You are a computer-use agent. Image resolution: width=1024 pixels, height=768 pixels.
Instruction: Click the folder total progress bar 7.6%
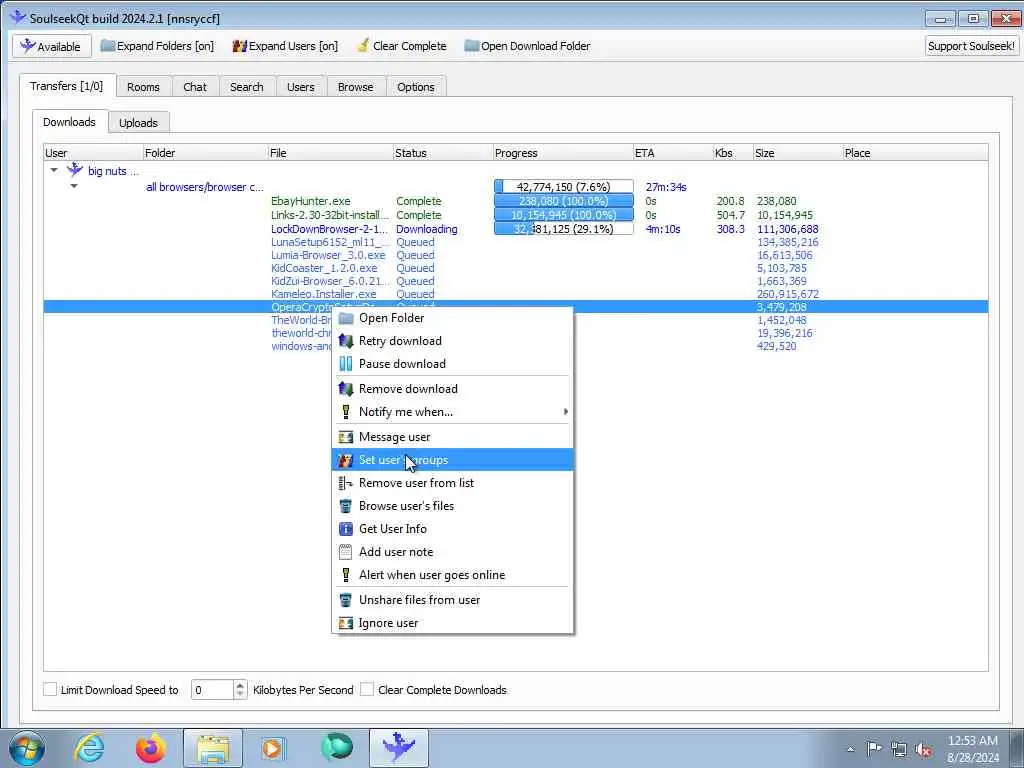pos(564,187)
